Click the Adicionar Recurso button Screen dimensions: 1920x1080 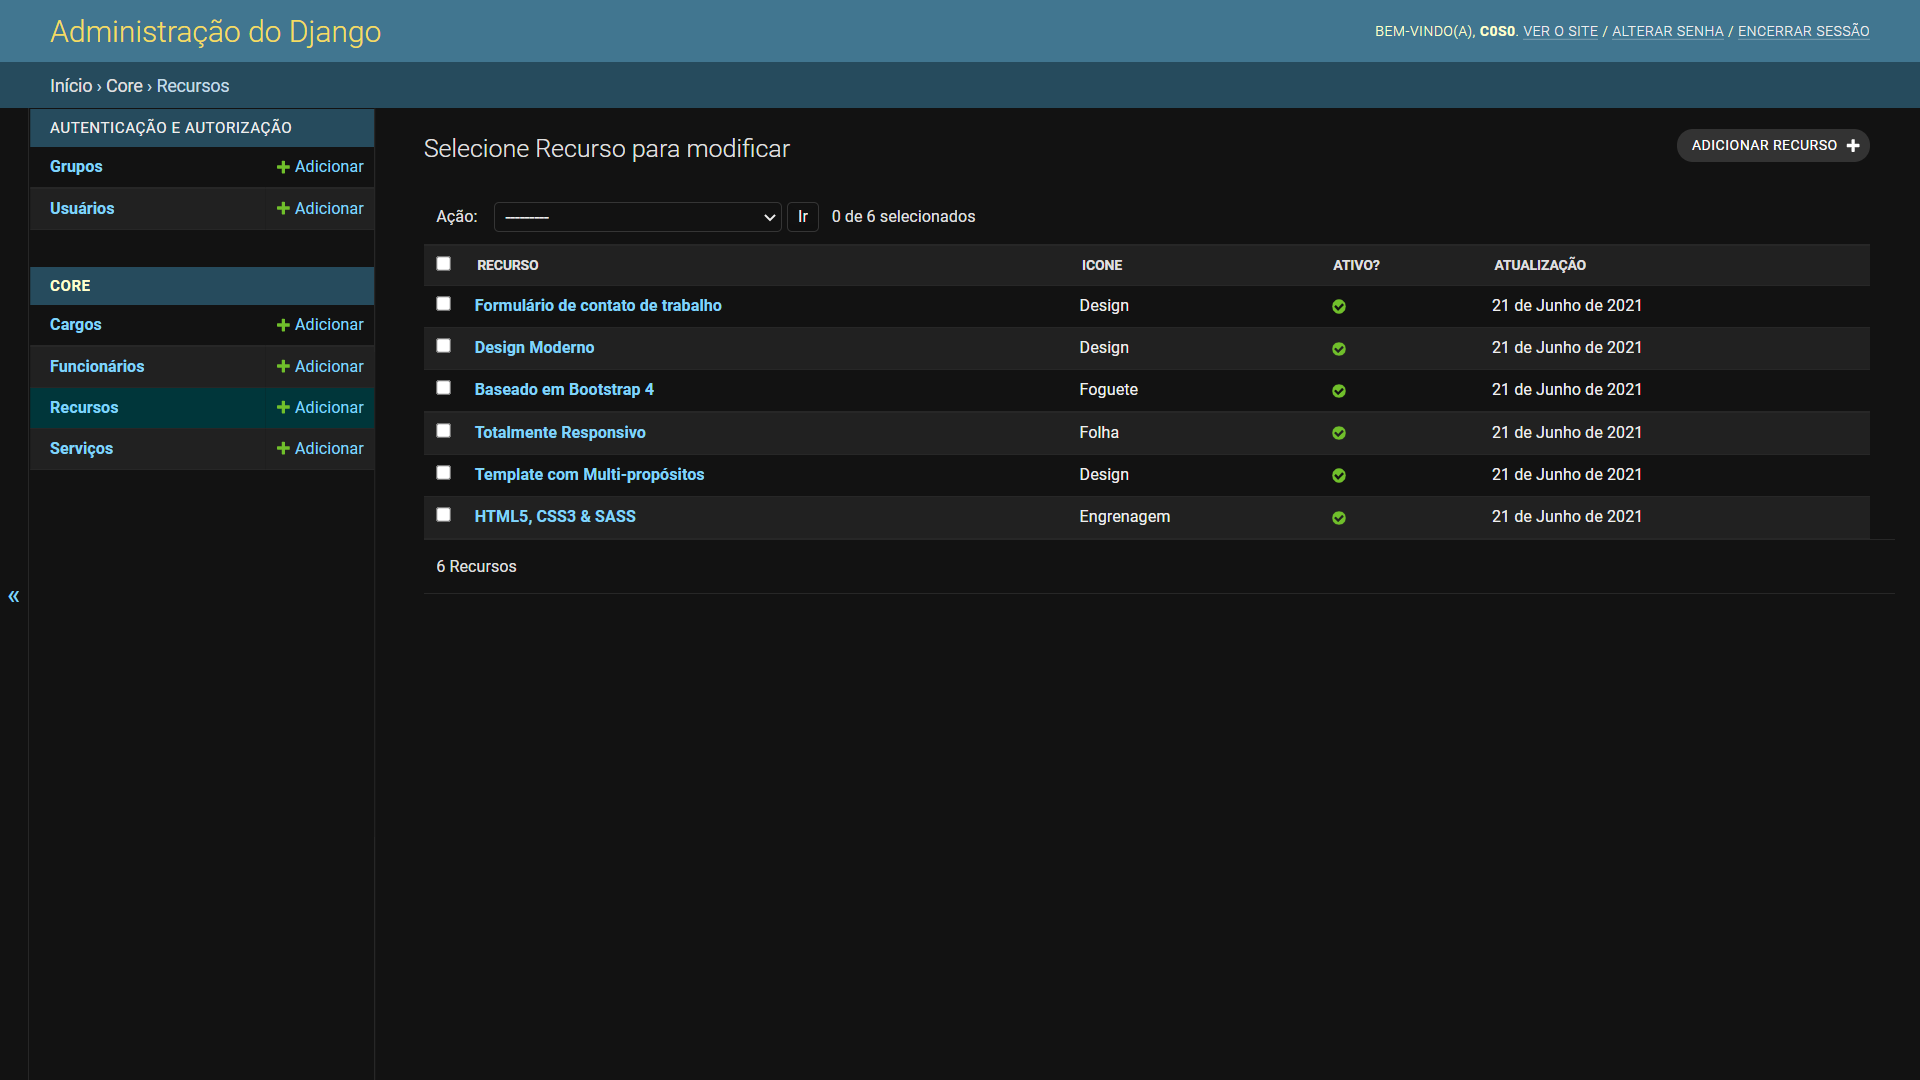click(1773, 146)
